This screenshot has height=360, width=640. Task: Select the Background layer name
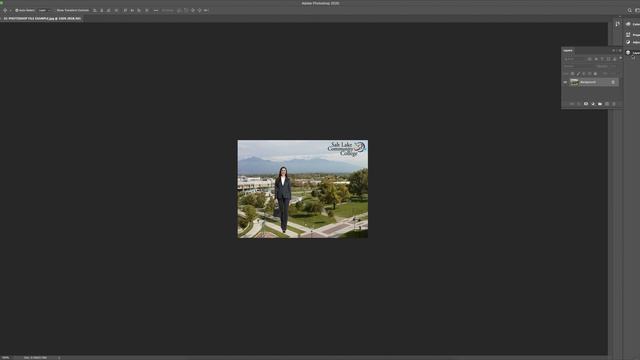tap(588, 82)
